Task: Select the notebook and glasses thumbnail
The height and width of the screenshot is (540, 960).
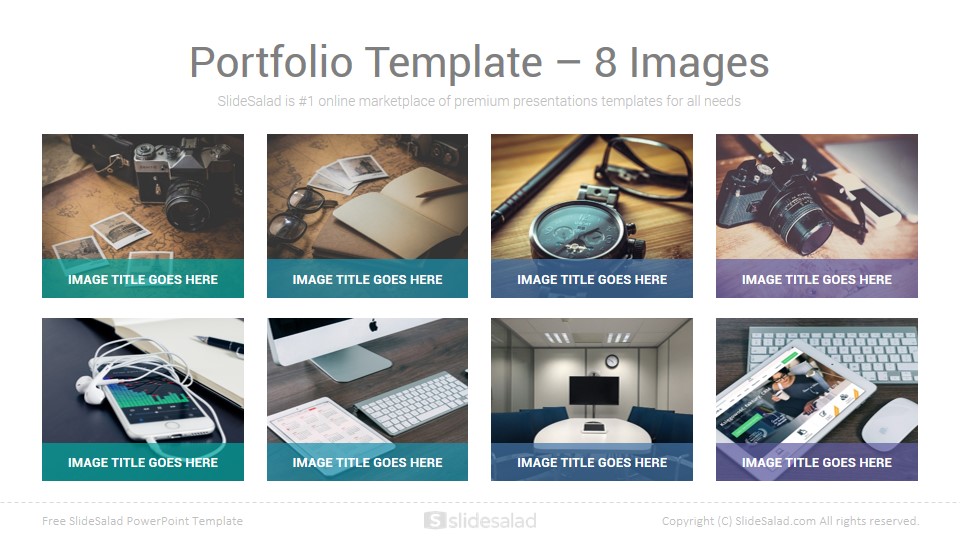Action: click(367, 197)
